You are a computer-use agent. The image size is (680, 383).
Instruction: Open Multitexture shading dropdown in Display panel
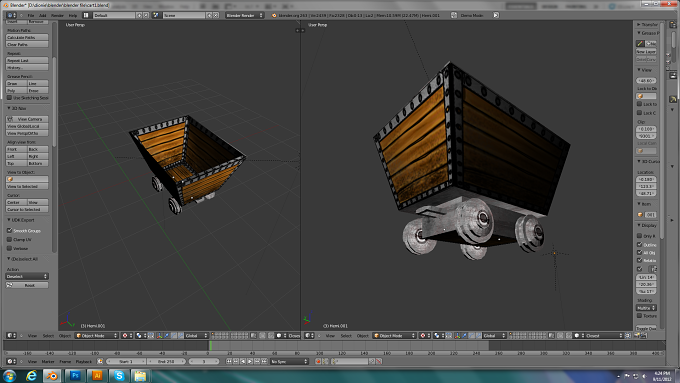coord(647,308)
